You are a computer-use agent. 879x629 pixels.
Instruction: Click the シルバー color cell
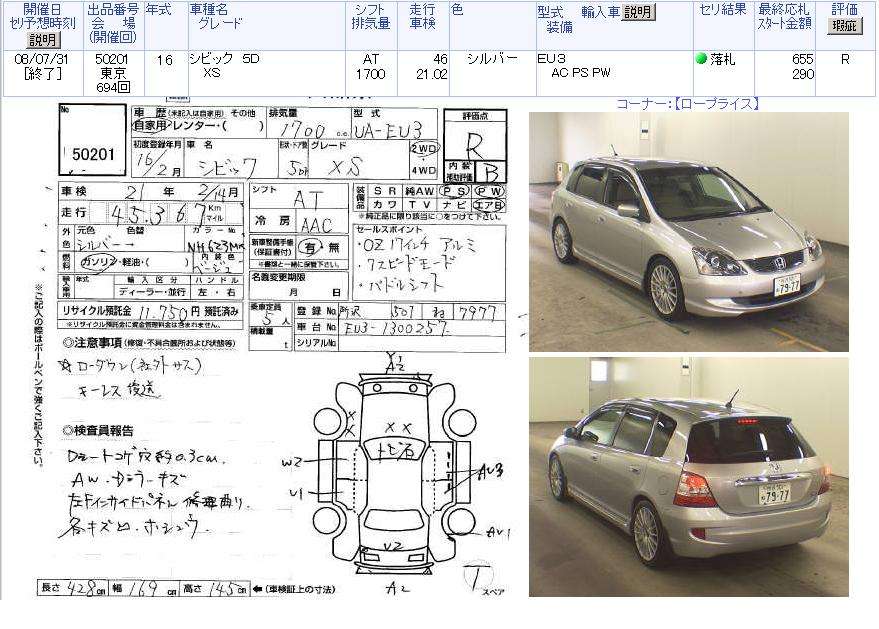(492, 59)
